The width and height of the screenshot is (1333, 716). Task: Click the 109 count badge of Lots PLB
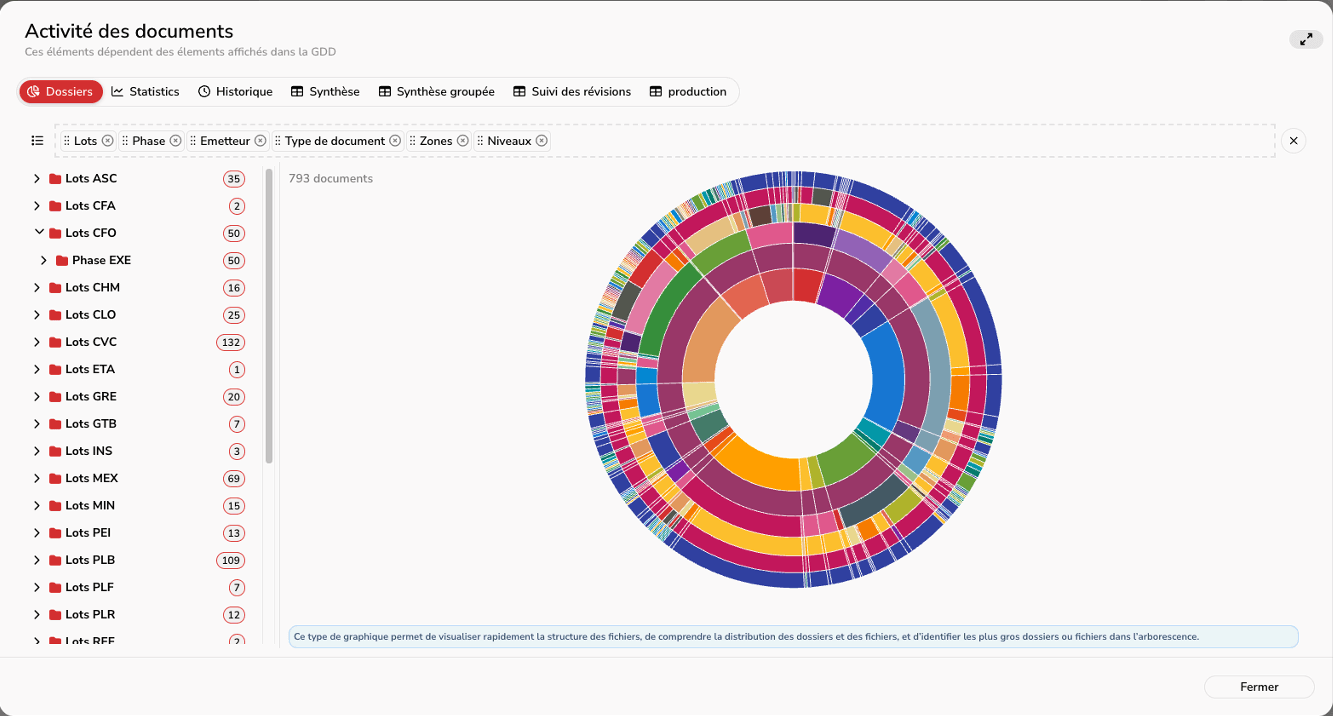230,560
